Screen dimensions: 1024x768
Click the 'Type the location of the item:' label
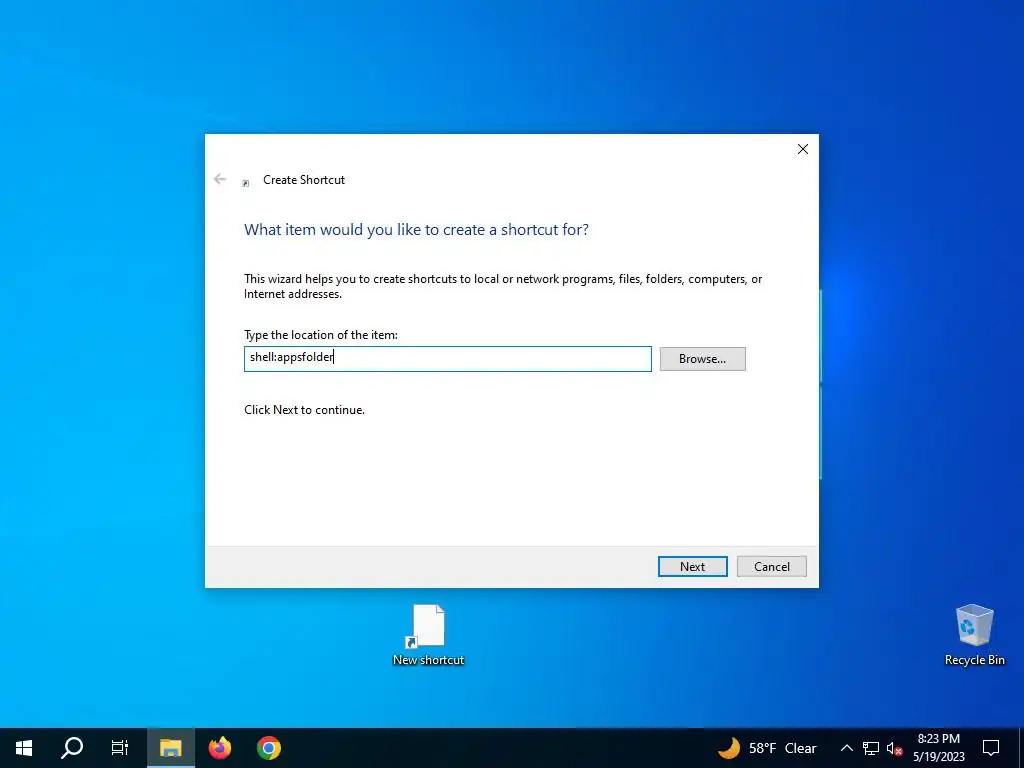(x=321, y=335)
